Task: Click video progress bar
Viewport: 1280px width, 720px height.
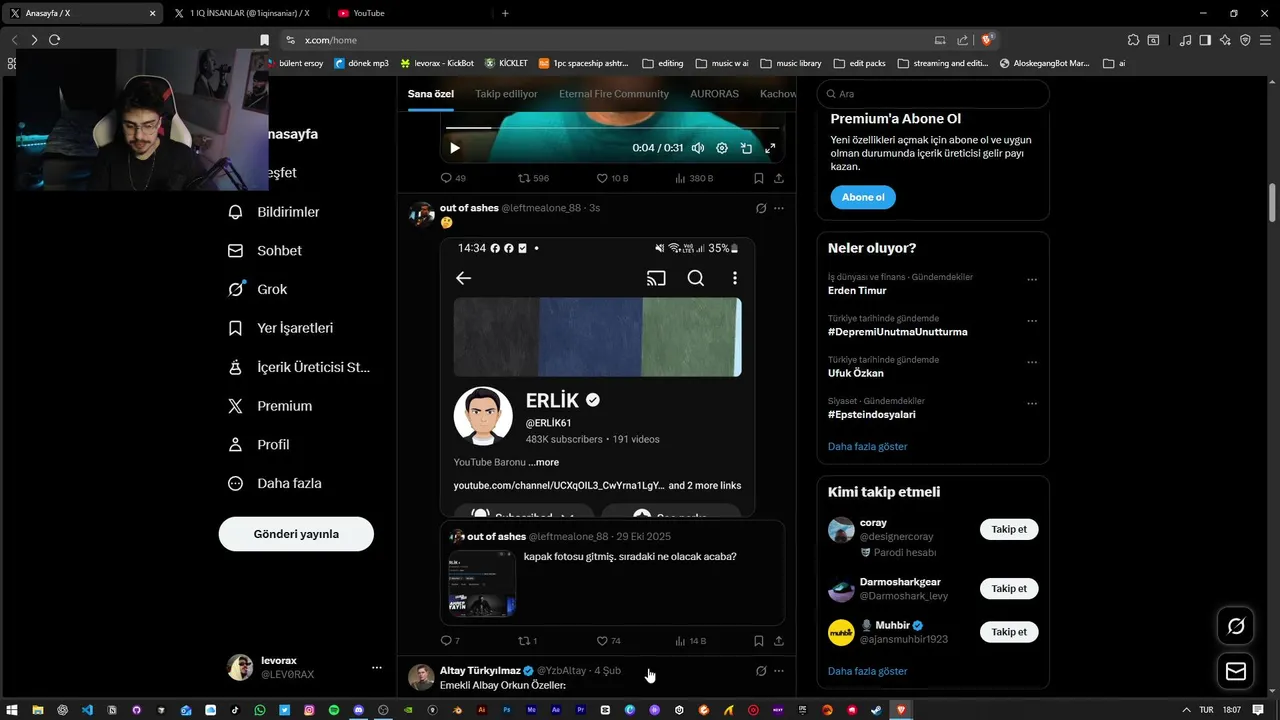Action: pos(612,128)
